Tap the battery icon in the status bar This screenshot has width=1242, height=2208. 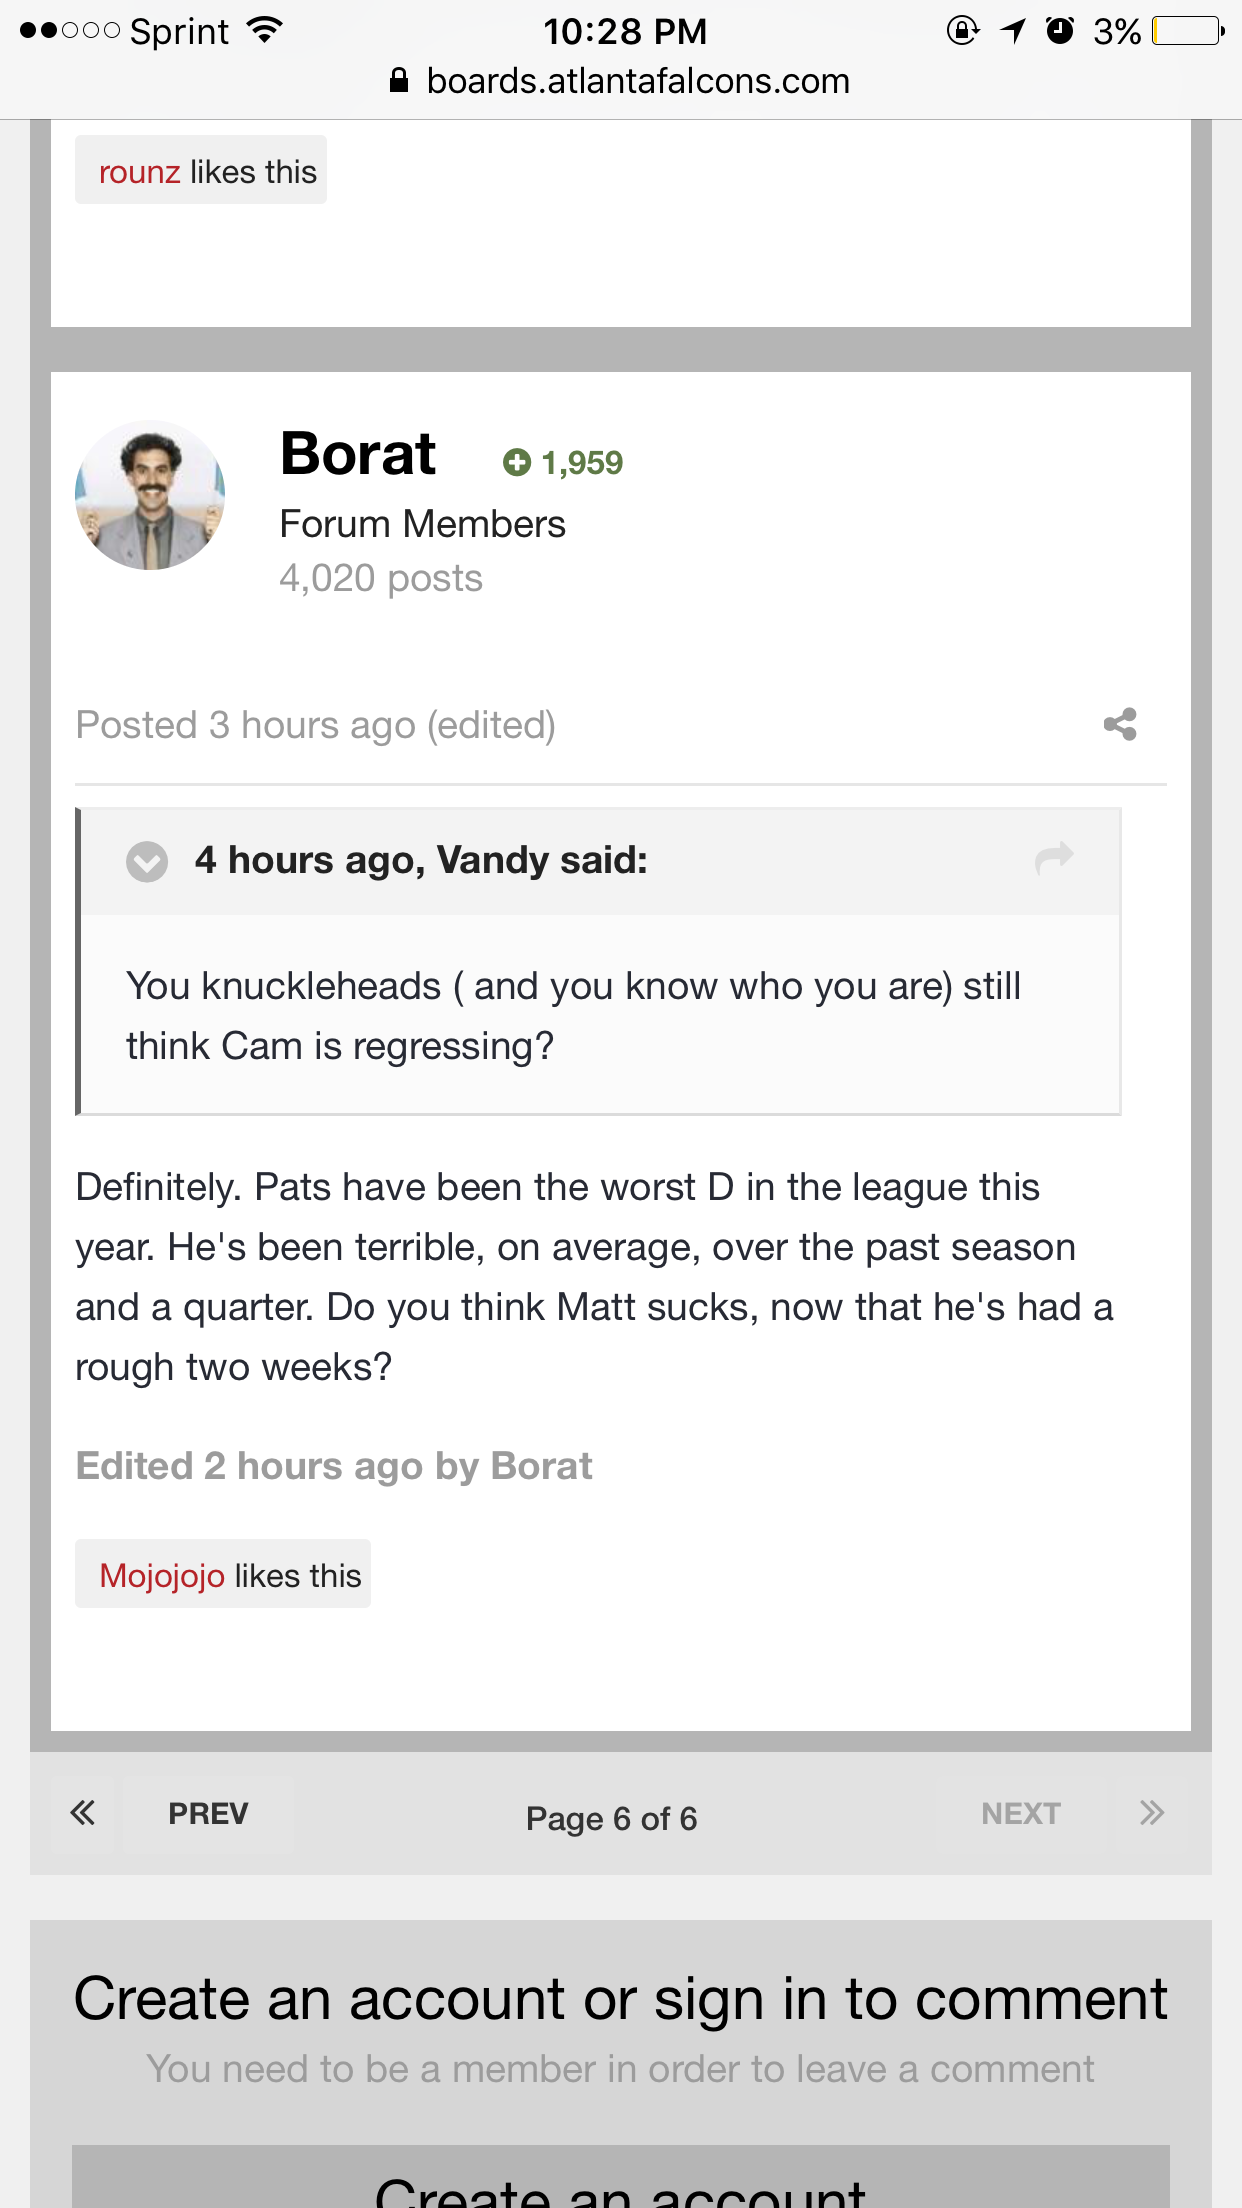tap(1186, 31)
